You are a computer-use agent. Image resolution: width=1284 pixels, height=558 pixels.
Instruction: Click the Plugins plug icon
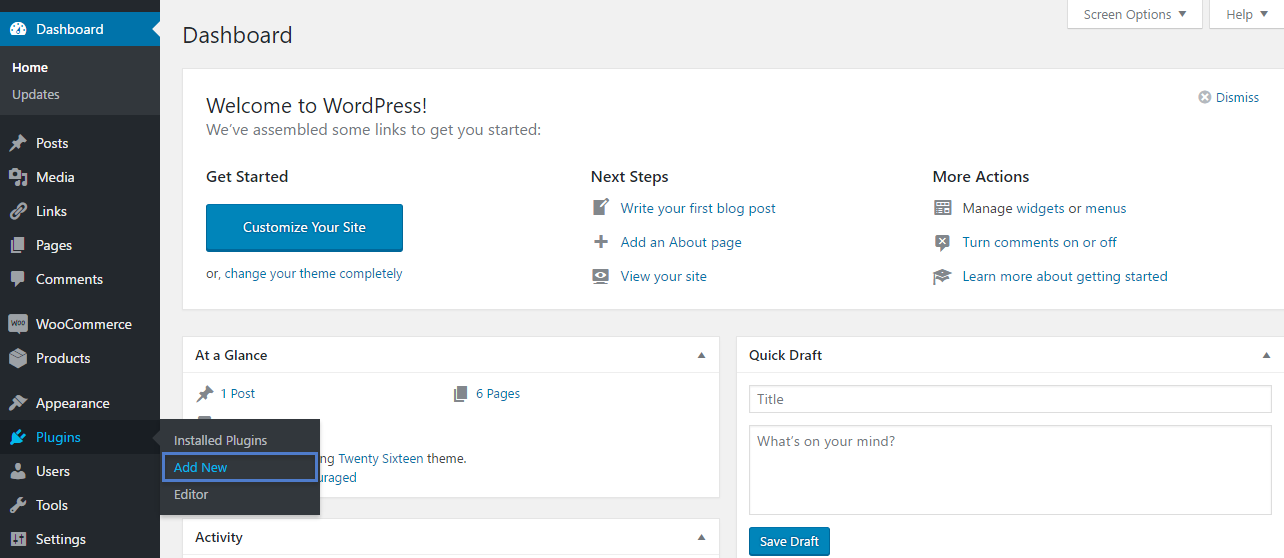coord(18,437)
